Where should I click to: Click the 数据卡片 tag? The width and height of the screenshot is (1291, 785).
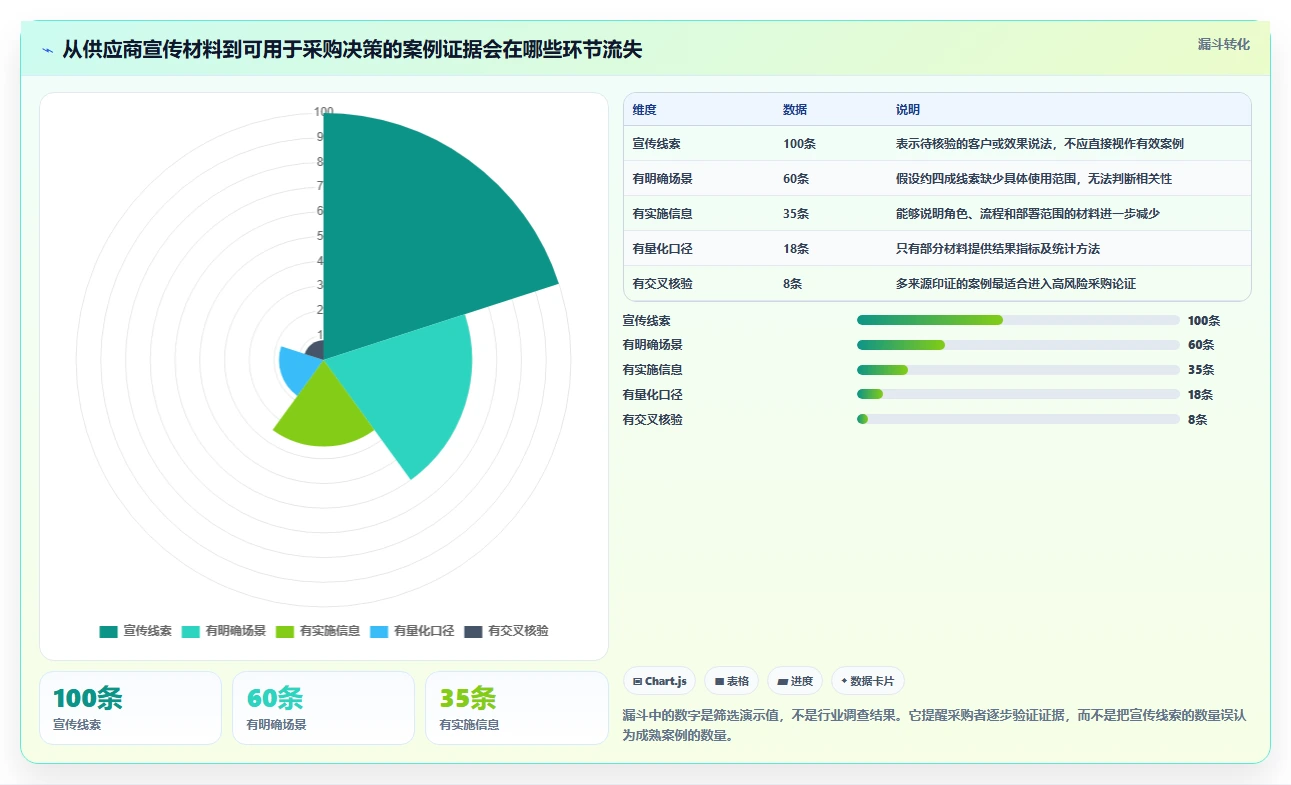[868, 681]
